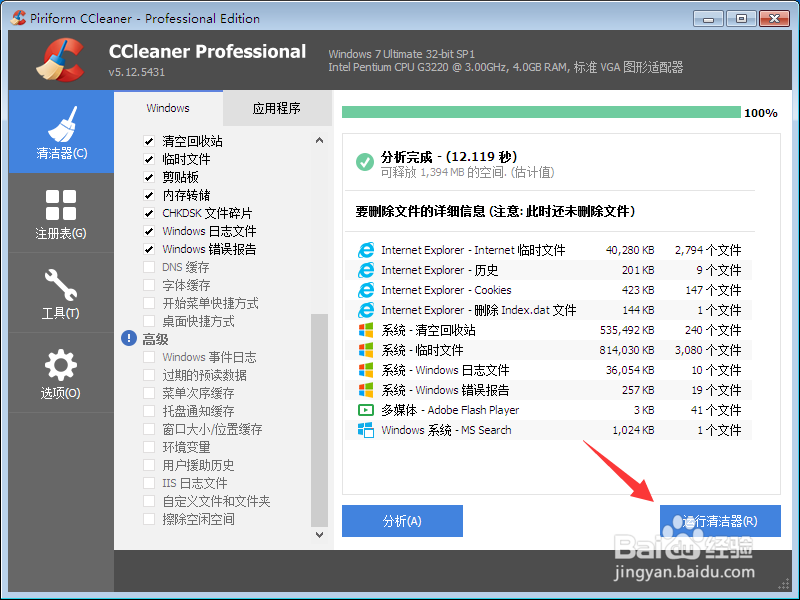This screenshot has width=800, height=600.
Task: Click the v5.12.5431 version text
Action: [137, 72]
